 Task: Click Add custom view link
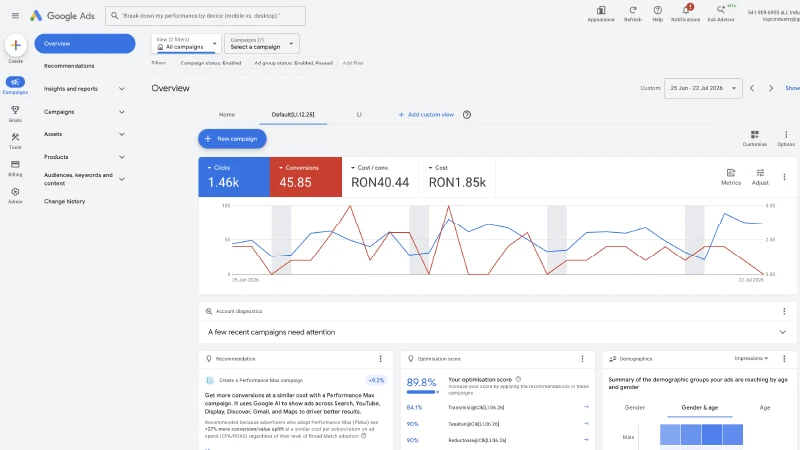coord(426,115)
